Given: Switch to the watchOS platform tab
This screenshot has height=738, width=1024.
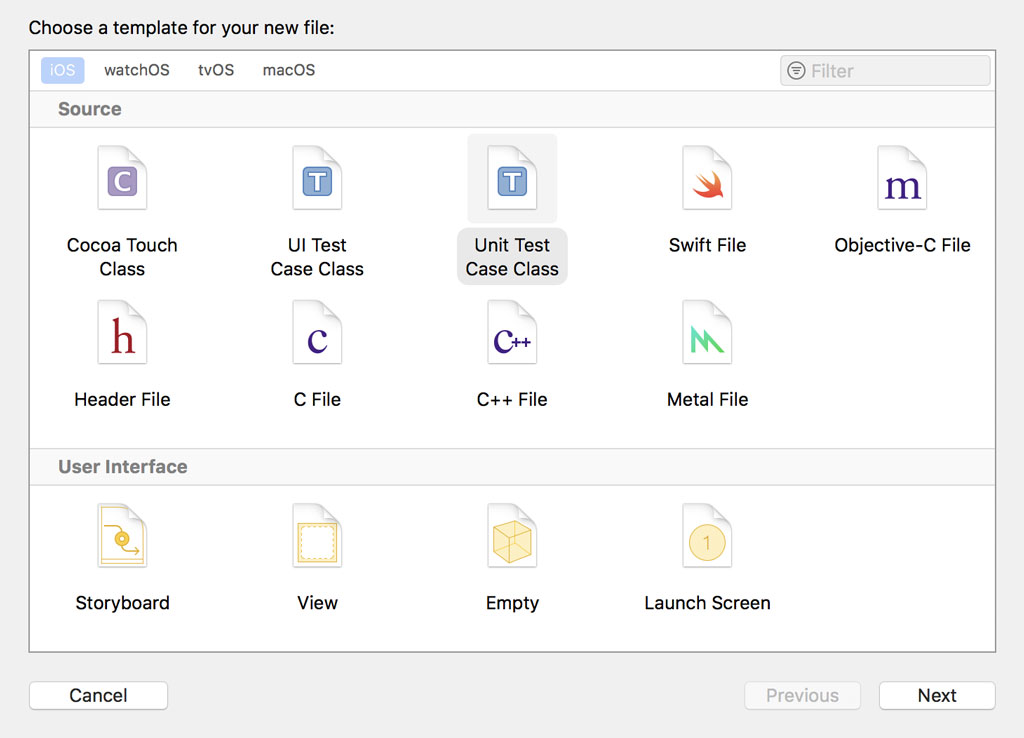Looking at the screenshot, I should coord(137,70).
